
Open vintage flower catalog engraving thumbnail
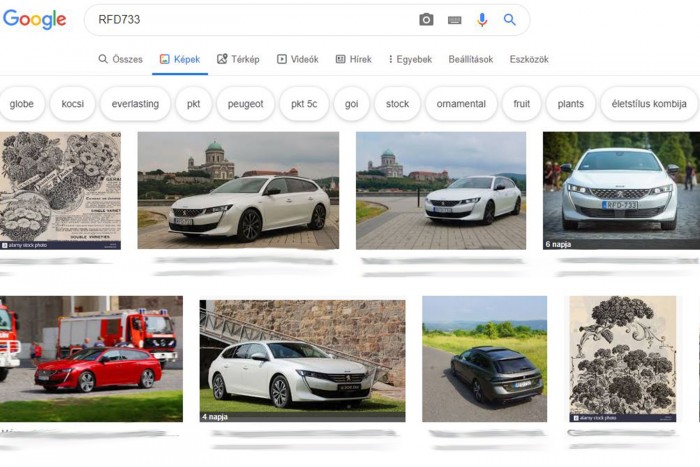pos(60,190)
